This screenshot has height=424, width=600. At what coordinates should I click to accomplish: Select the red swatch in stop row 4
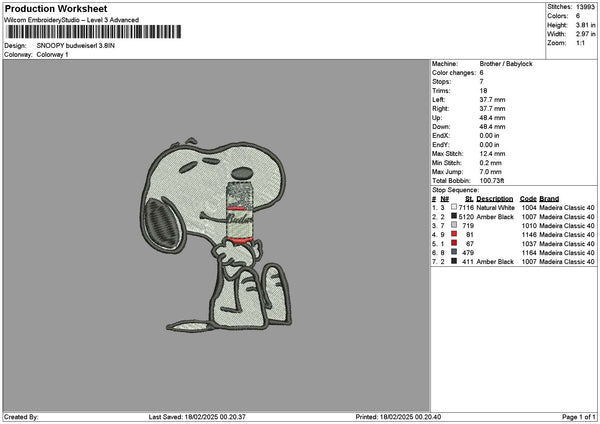[454, 234]
